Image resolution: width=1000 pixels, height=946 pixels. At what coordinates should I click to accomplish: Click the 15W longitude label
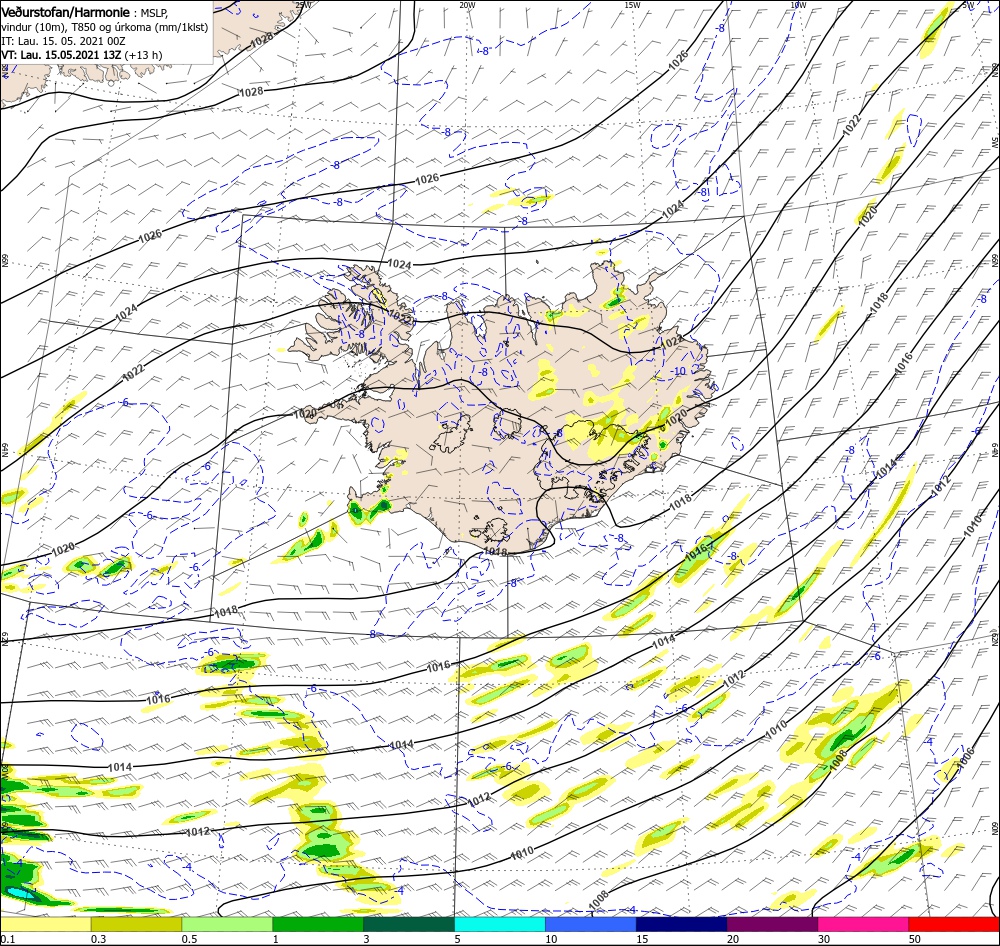(x=632, y=4)
